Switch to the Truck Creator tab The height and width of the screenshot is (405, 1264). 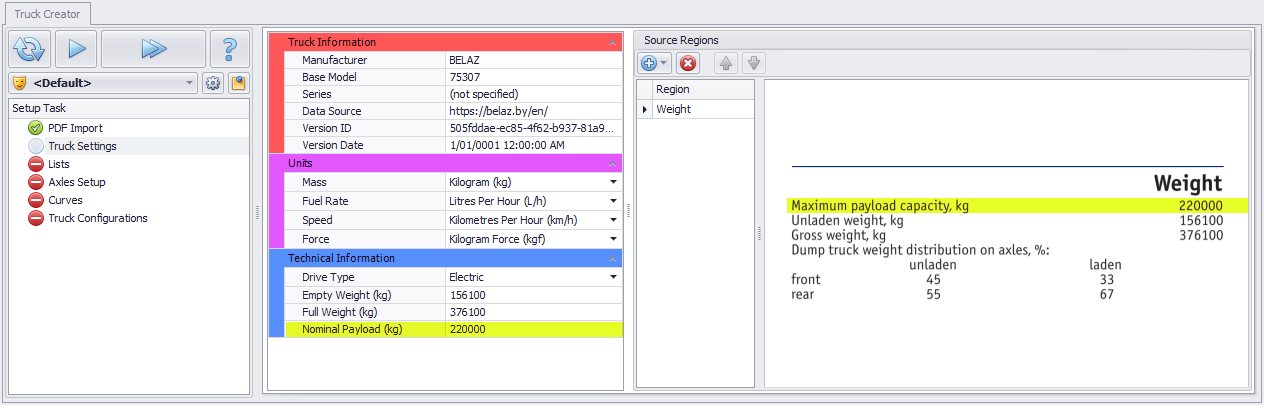pos(47,13)
